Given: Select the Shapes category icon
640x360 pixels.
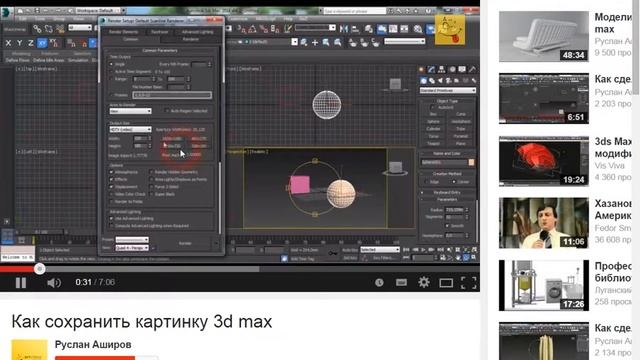Looking at the screenshot, I should 432,81.
